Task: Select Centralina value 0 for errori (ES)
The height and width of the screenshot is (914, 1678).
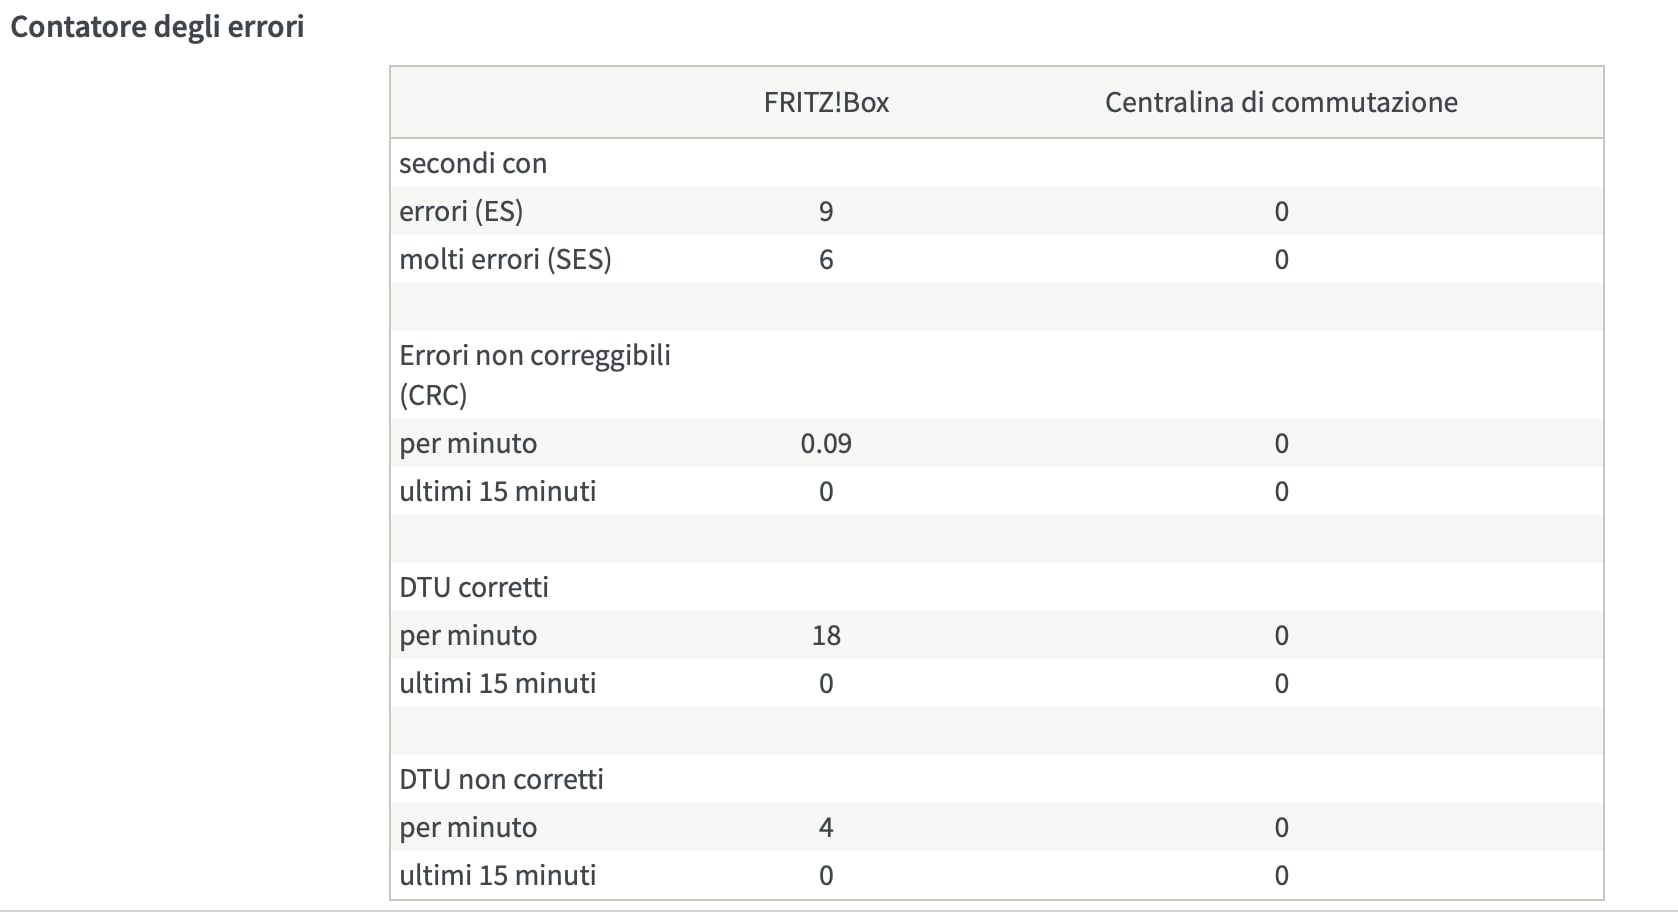Action: pos(1281,211)
